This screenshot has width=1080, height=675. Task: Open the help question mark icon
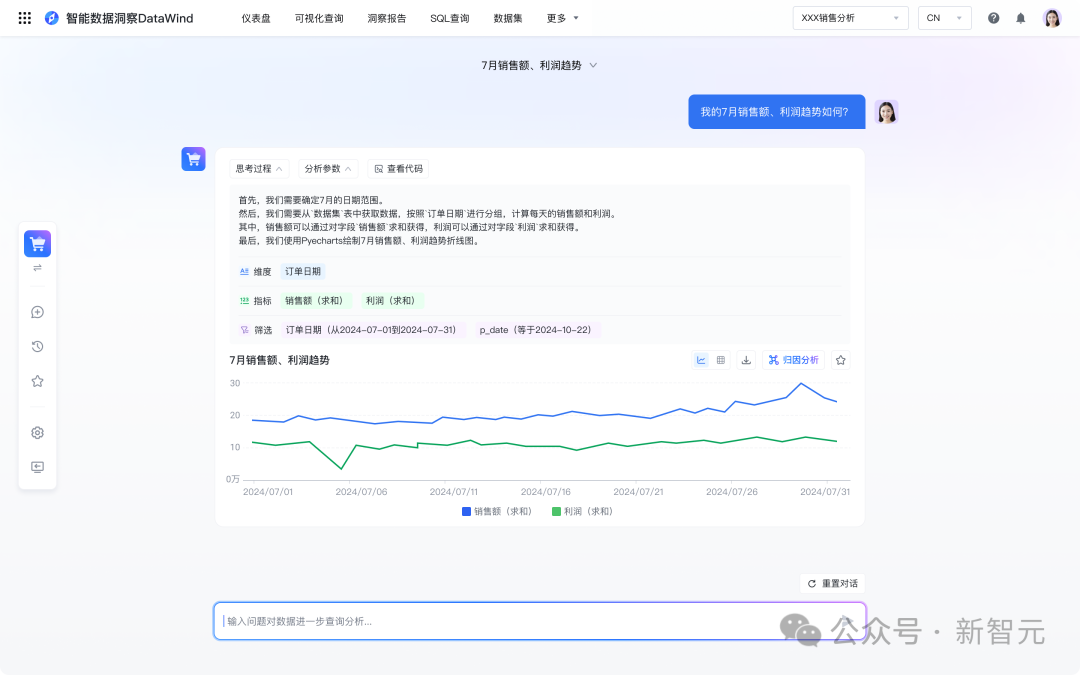tap(993, 18)
